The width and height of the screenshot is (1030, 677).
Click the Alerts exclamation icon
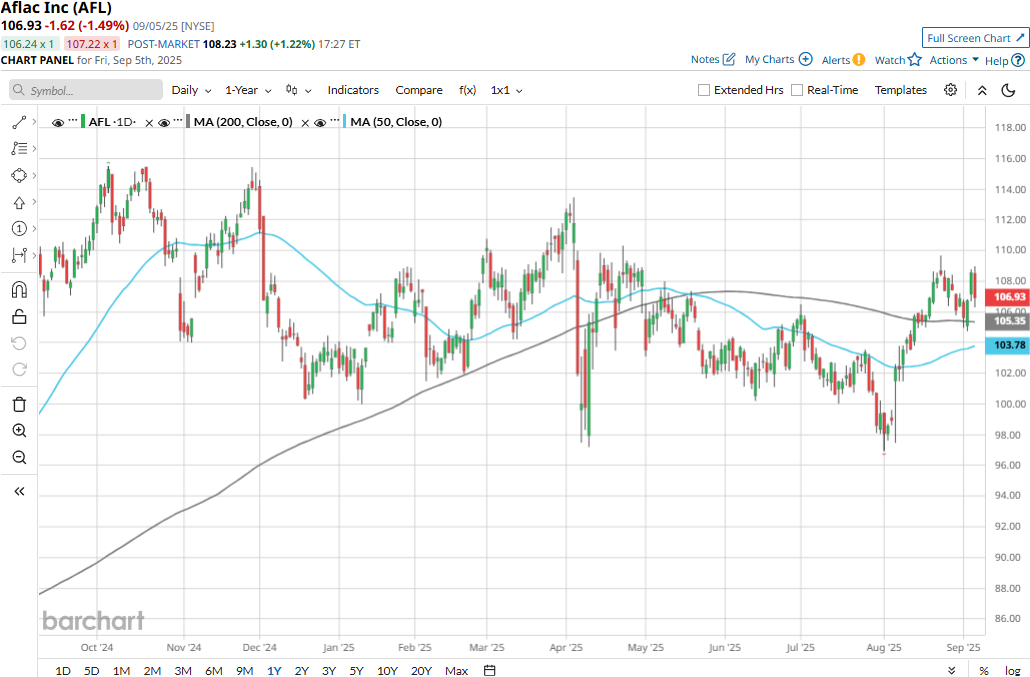click(859, 60)
